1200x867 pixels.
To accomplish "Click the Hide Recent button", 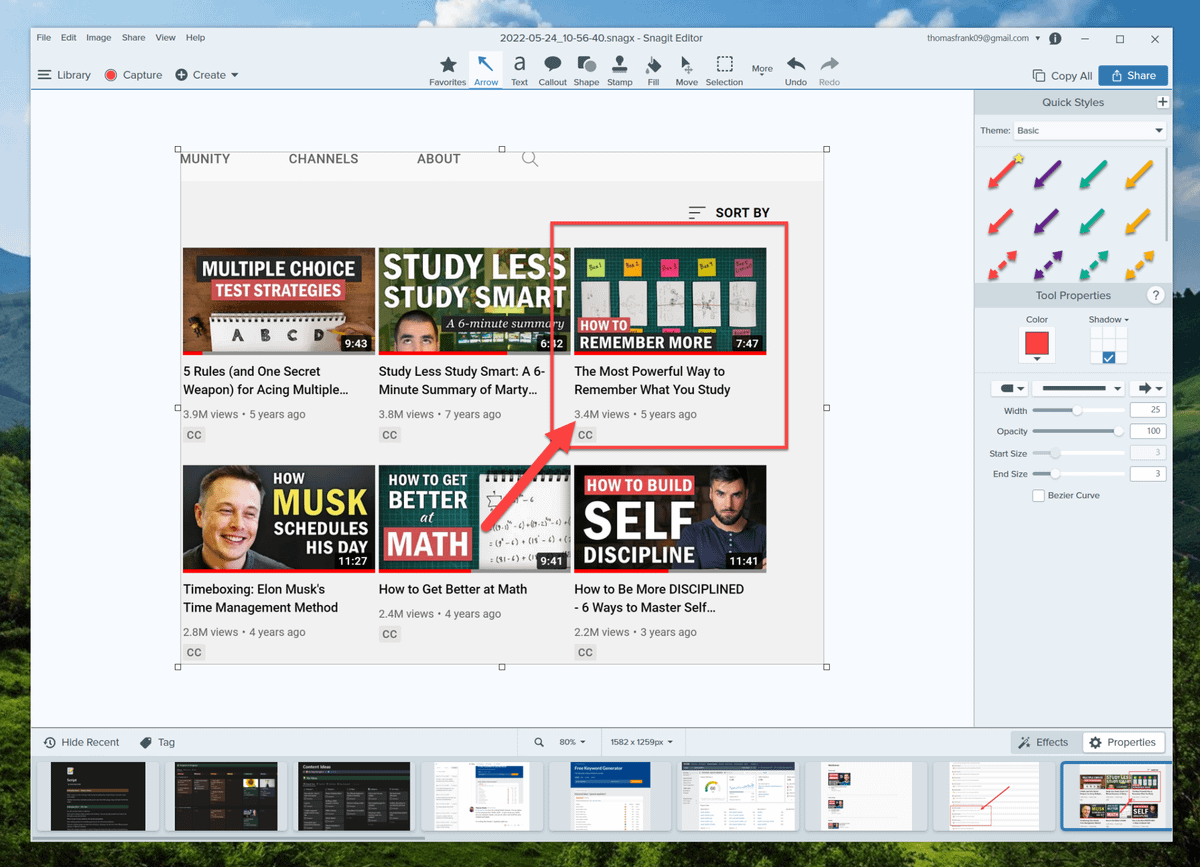I will point(81,742).
